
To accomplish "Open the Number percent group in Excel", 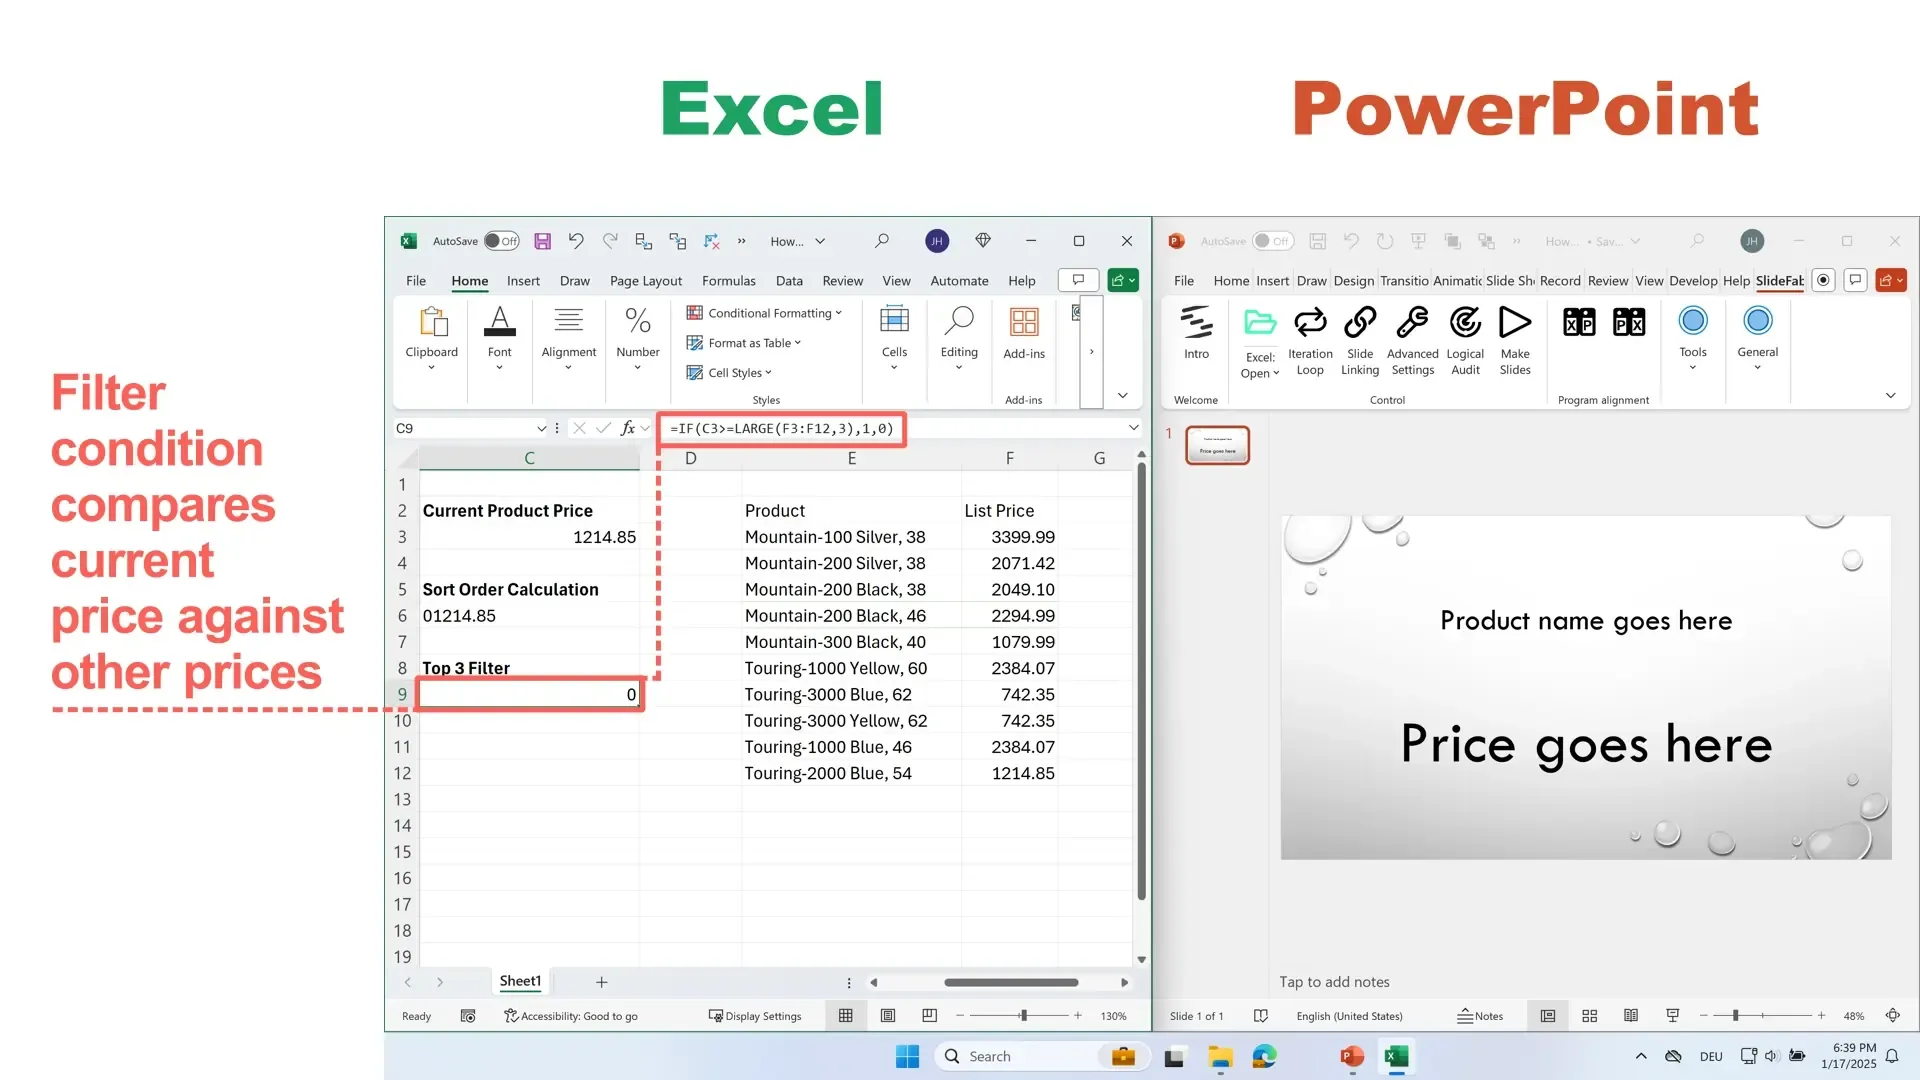I will [x=638, y=338].
